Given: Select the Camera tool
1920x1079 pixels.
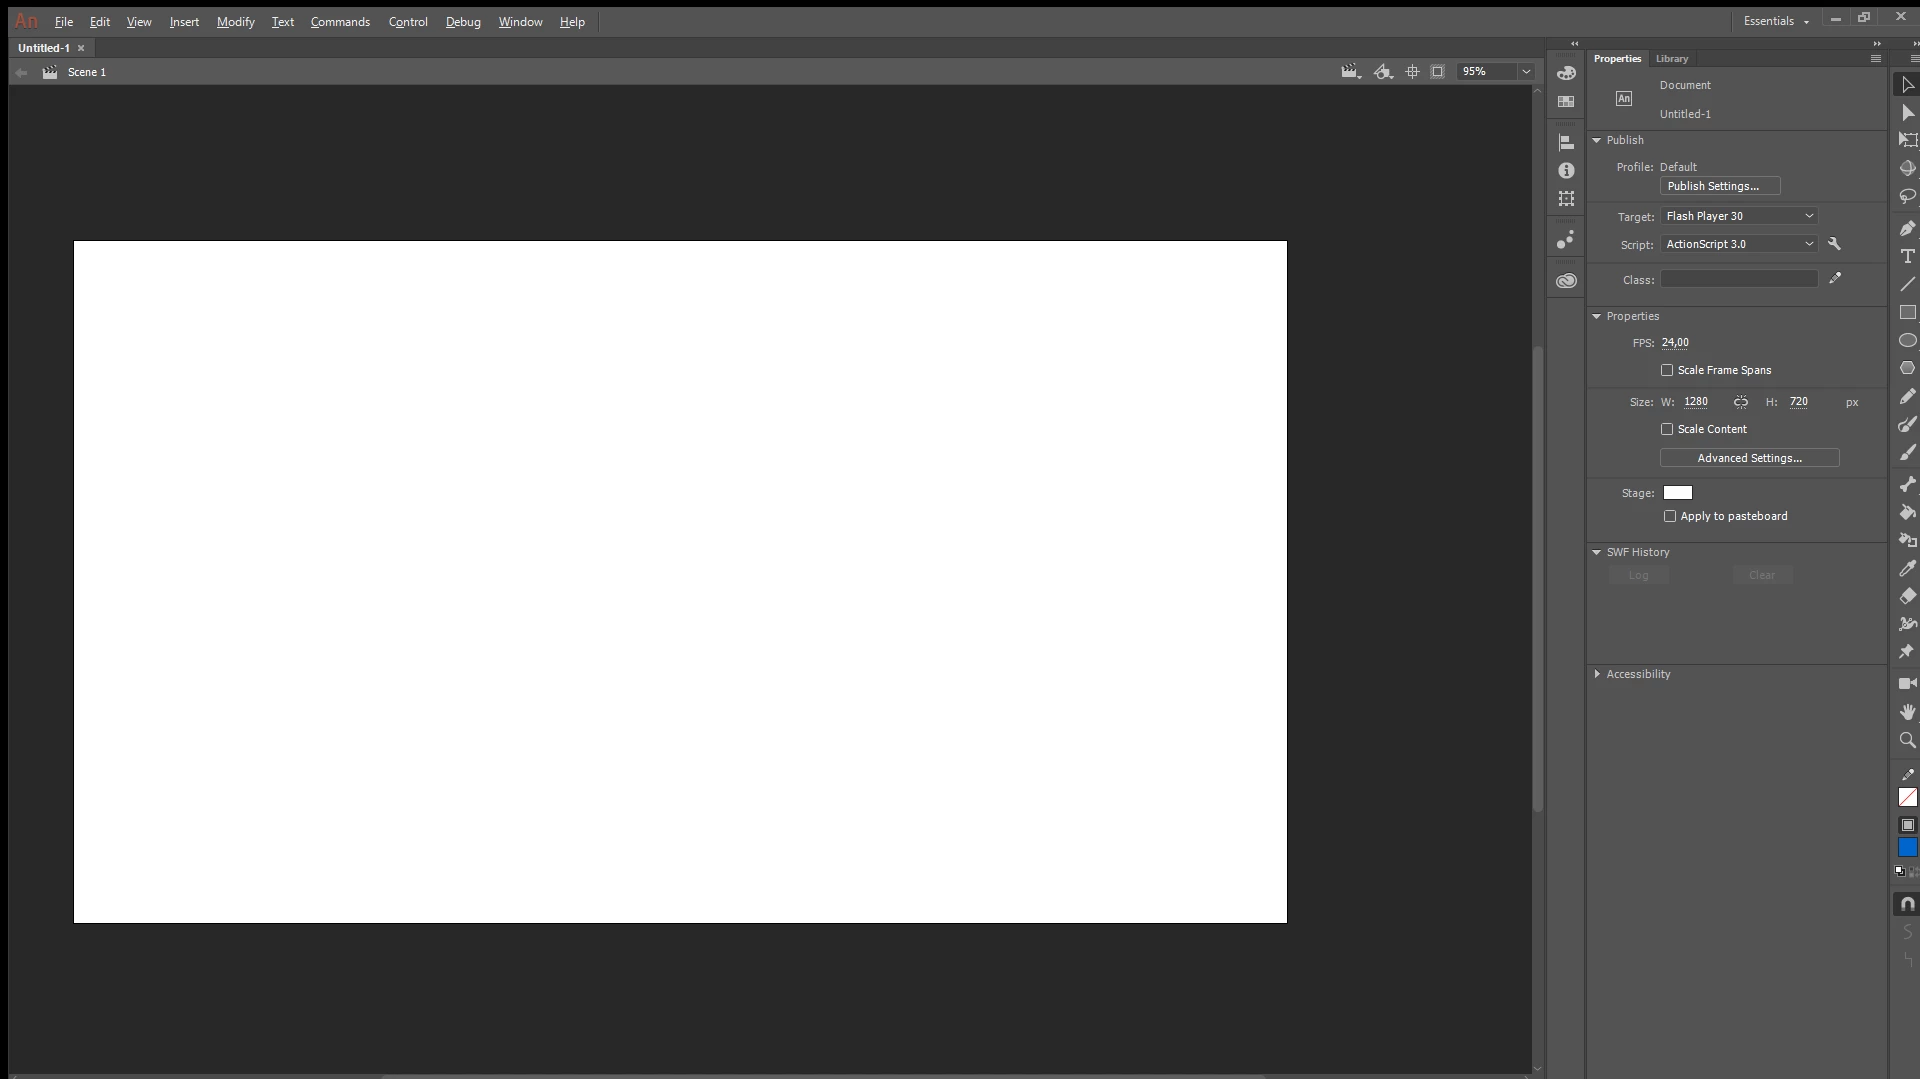Looking at the screenshot, I should [1907, 684].
